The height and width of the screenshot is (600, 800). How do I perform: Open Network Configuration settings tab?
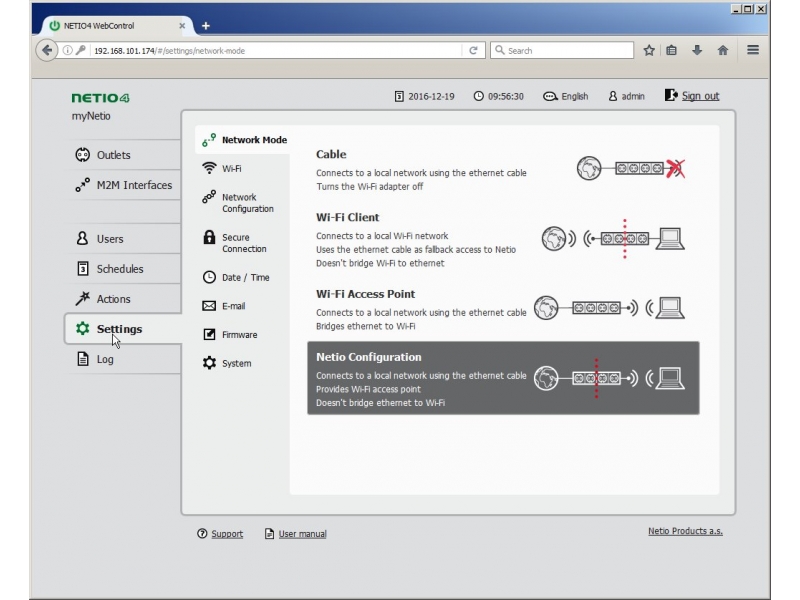coord(242,203)
